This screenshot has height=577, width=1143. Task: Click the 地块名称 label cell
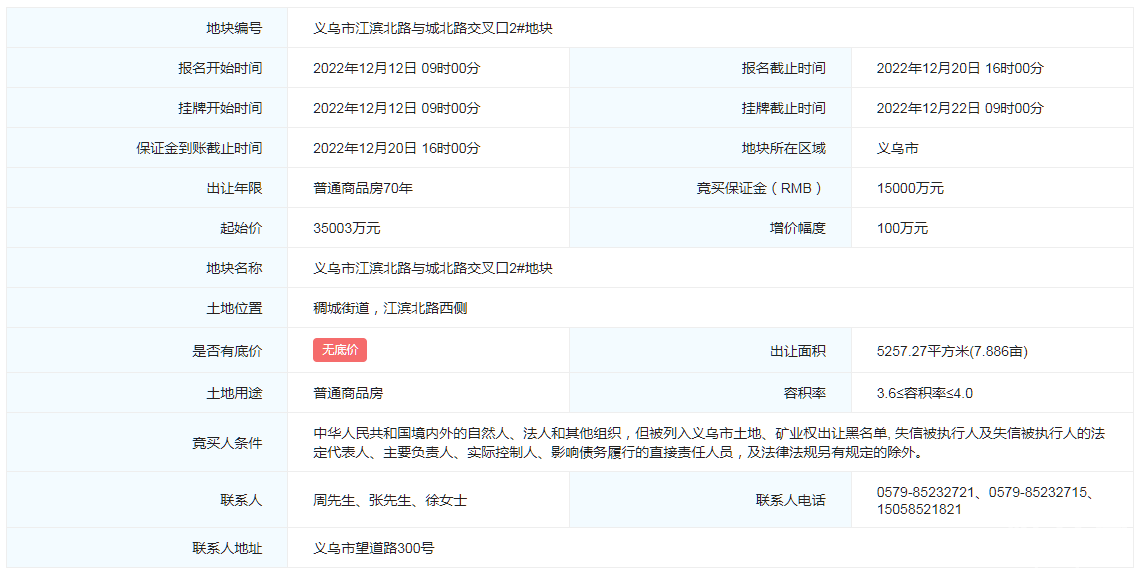[234, 268]
